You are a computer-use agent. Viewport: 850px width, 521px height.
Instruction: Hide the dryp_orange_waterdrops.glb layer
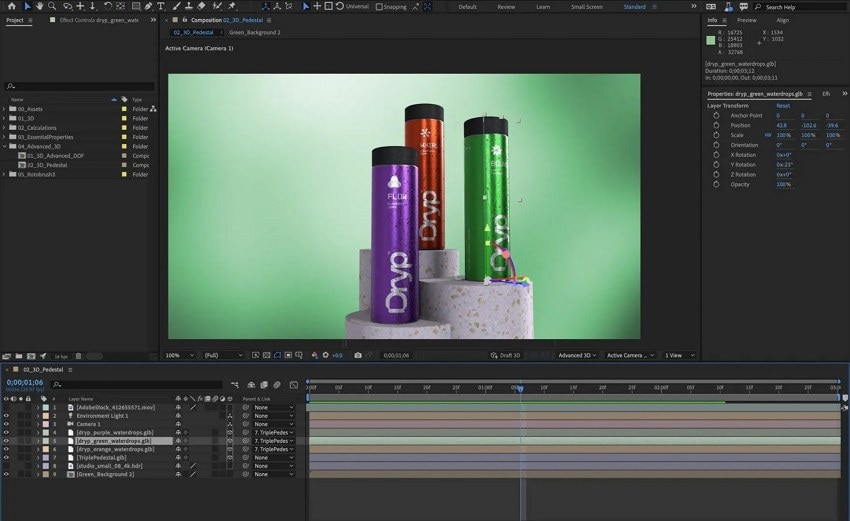click(6, 449)
